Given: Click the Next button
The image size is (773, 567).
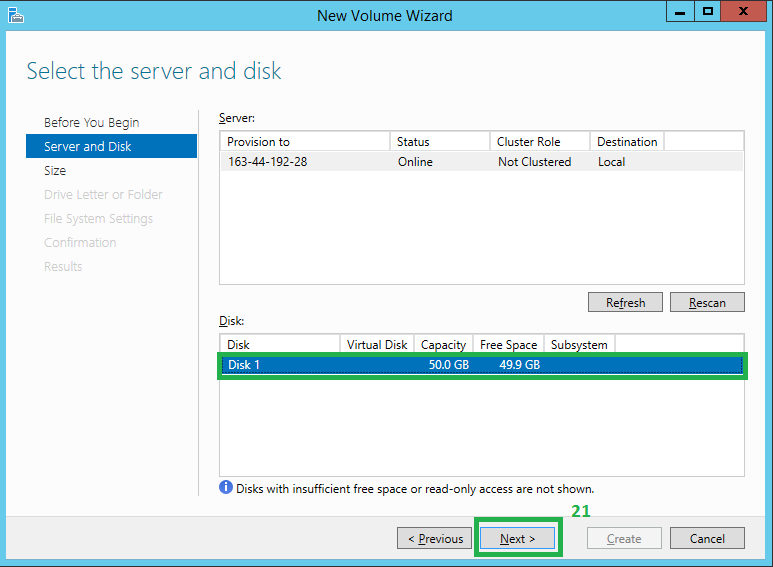Looking at the screenshot, I should pyautogui.click(x=517, y=538).
